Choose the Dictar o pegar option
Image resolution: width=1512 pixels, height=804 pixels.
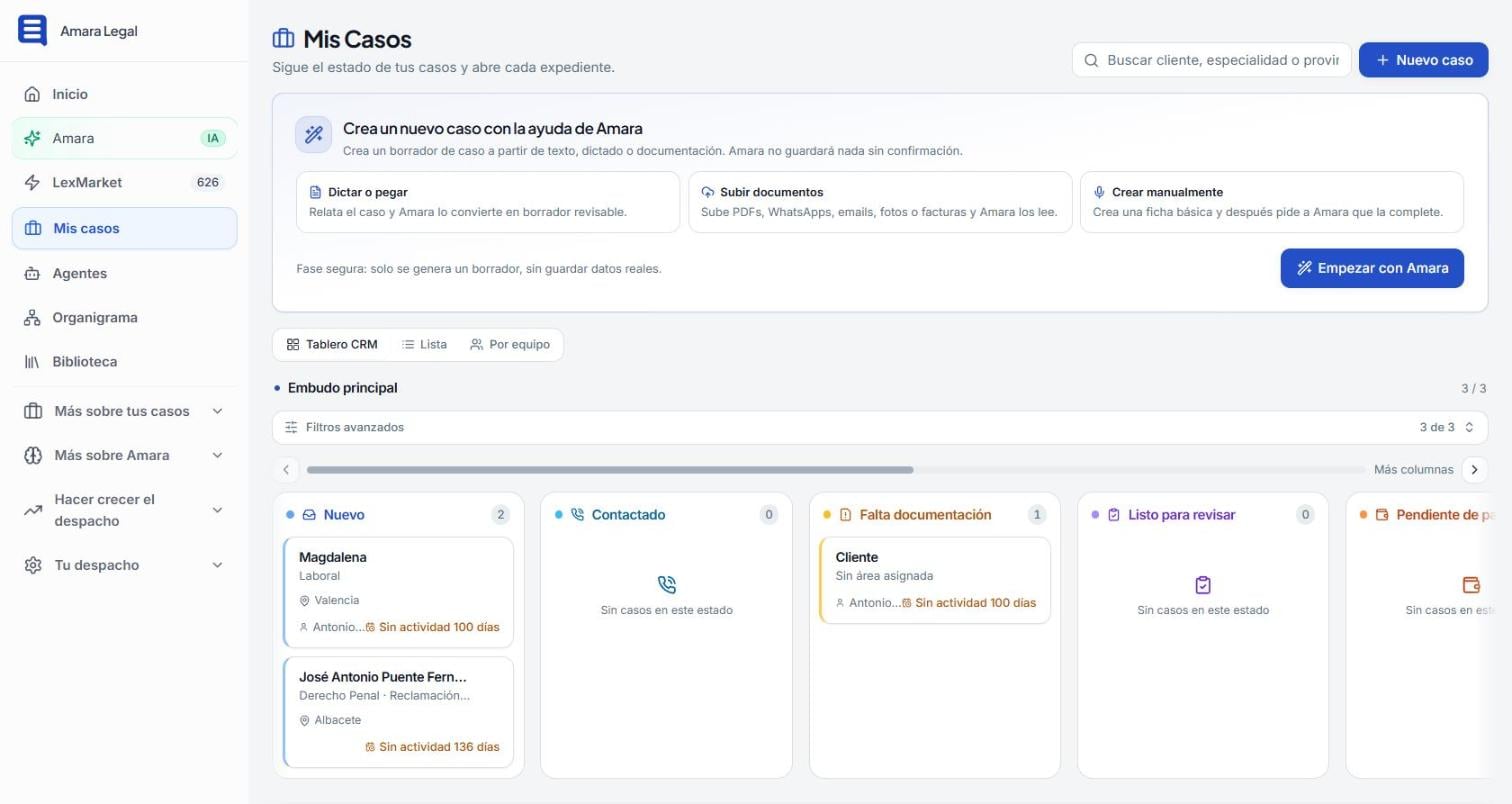tap(488, 202)
